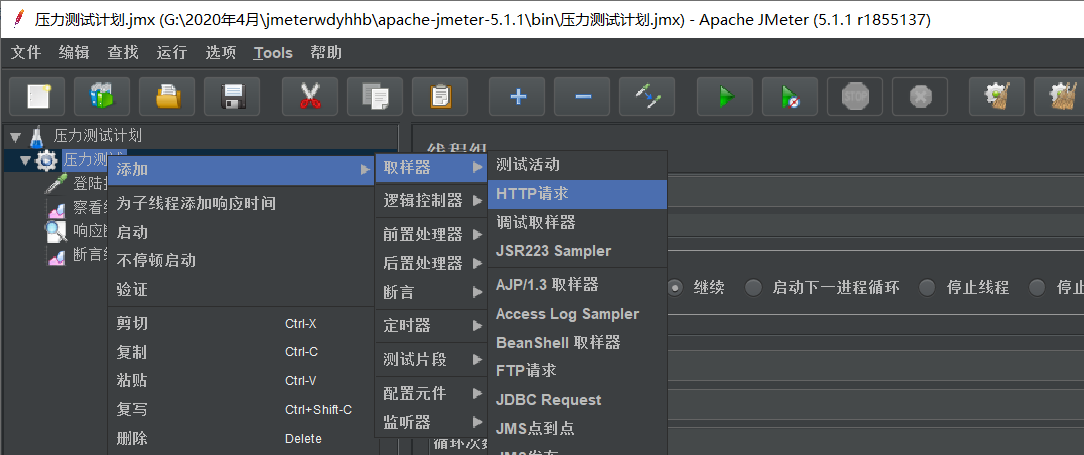This screenshot has height=455, width=1084.
Task: Click the Copy toolbar icon
Action: coord(375,96)
